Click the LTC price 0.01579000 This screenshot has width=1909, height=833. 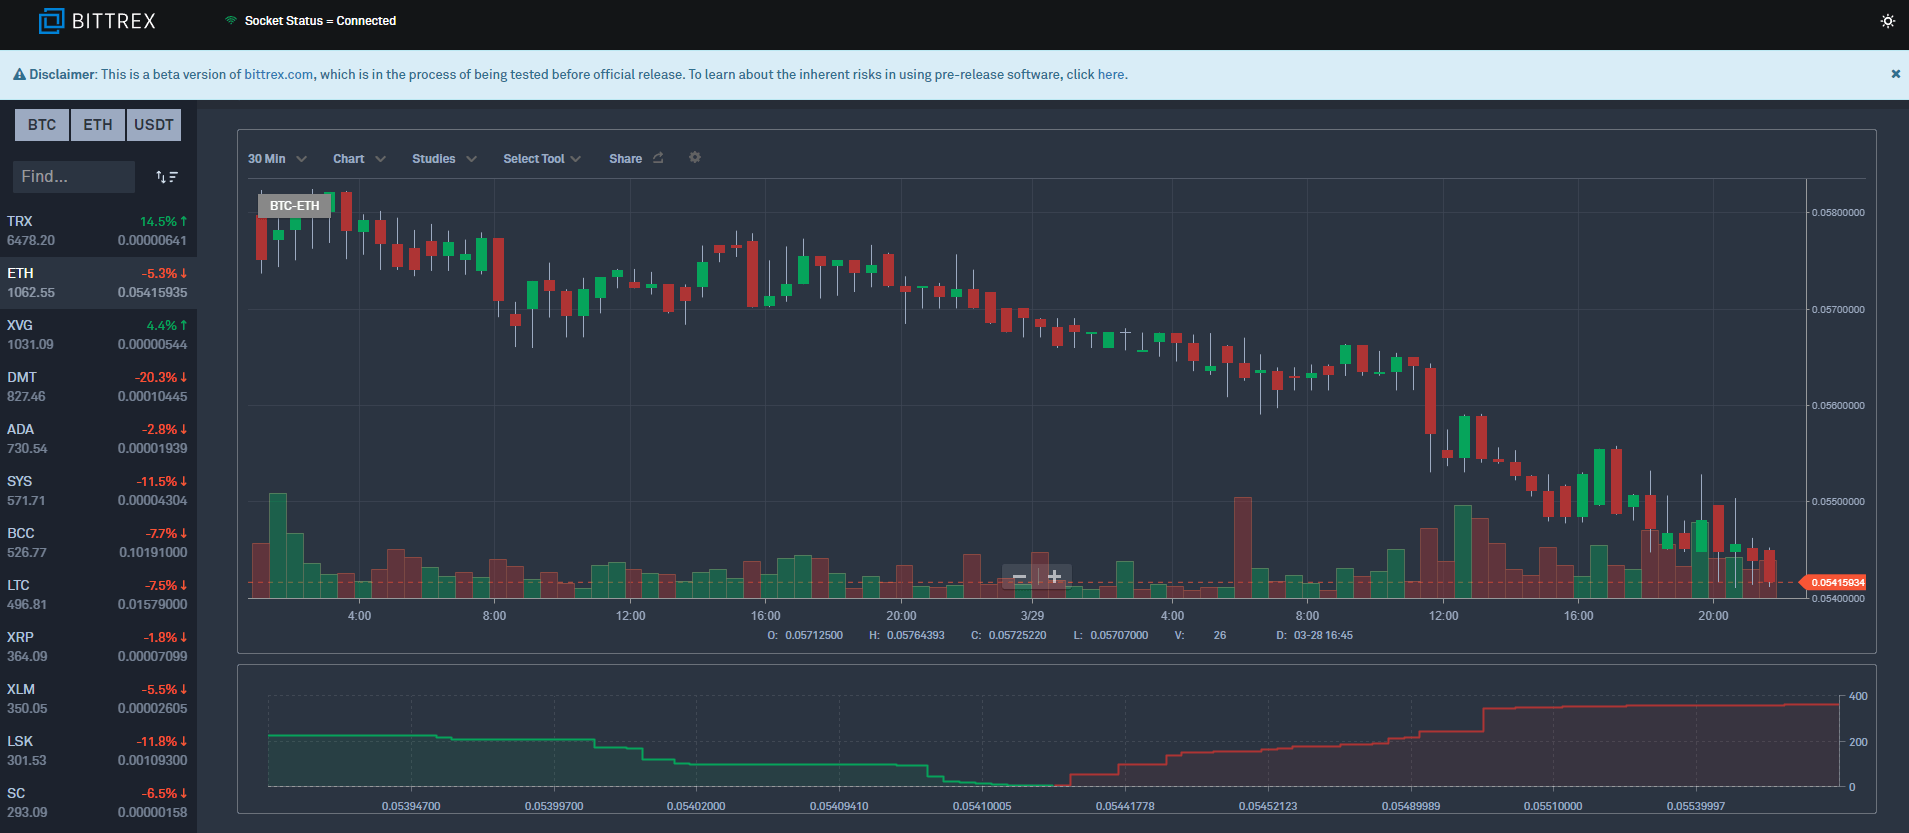pyautogui.click(x=152, y=605)
